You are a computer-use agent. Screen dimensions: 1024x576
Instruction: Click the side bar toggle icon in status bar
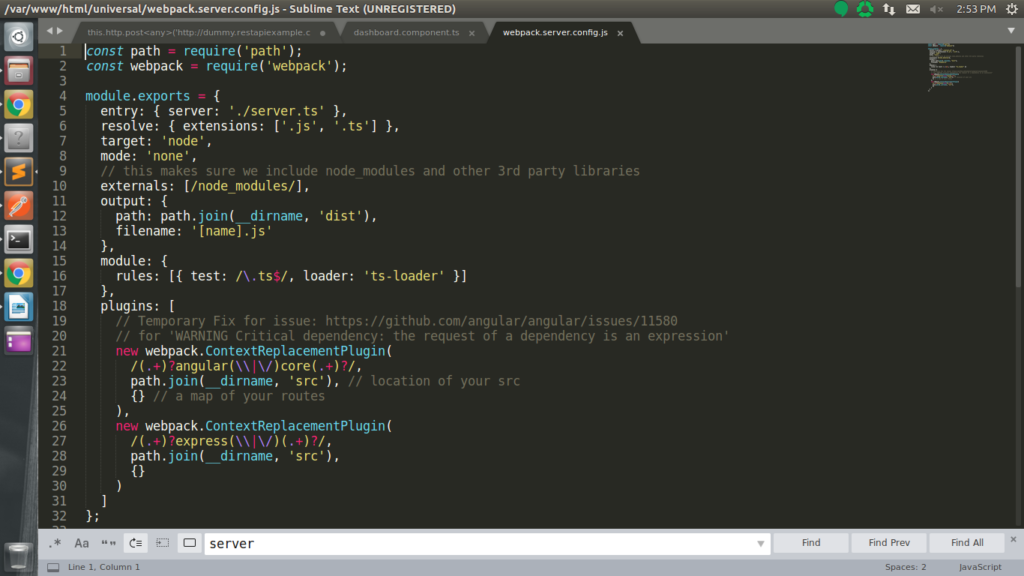pos(54,568)
